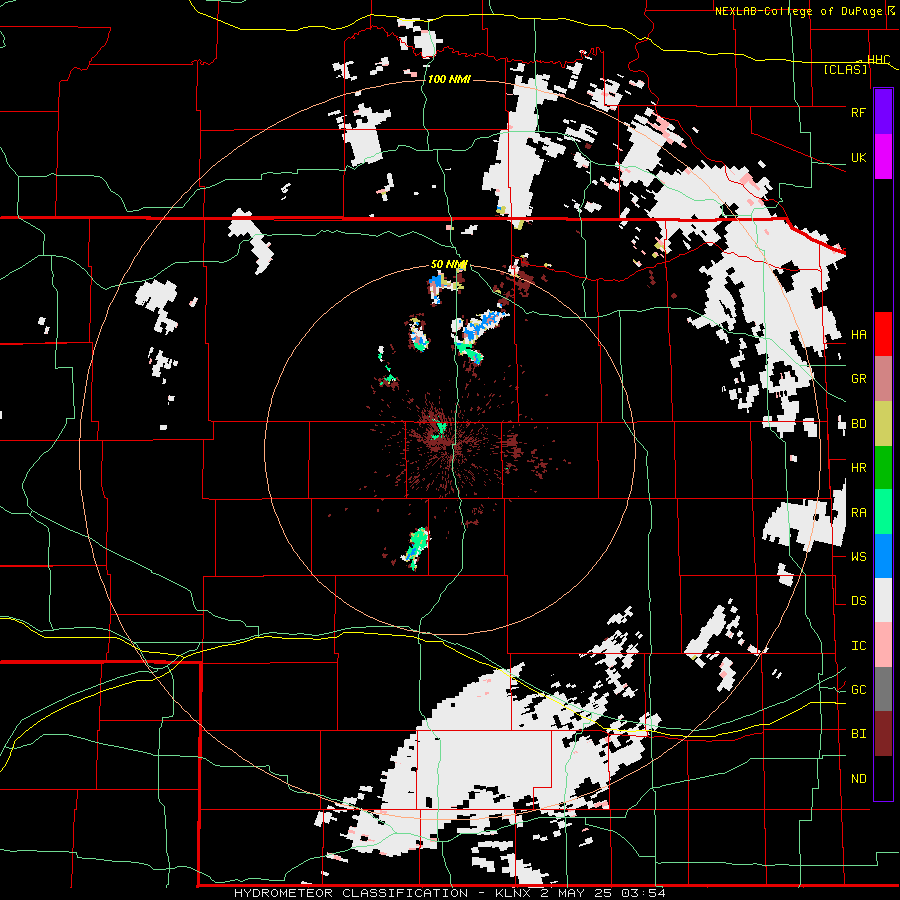Click the 'NEXLAB-College of DuPage' header text
Screen dimensions: 900x900
[799, 11]
